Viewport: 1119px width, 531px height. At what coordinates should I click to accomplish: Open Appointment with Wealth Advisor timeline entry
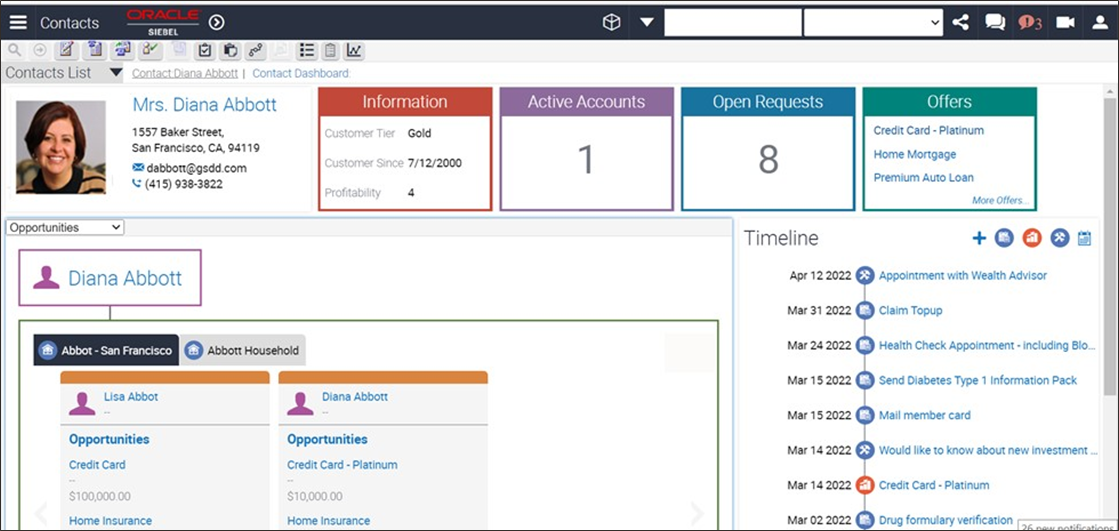pyautogui.click(x=963, y=275)
